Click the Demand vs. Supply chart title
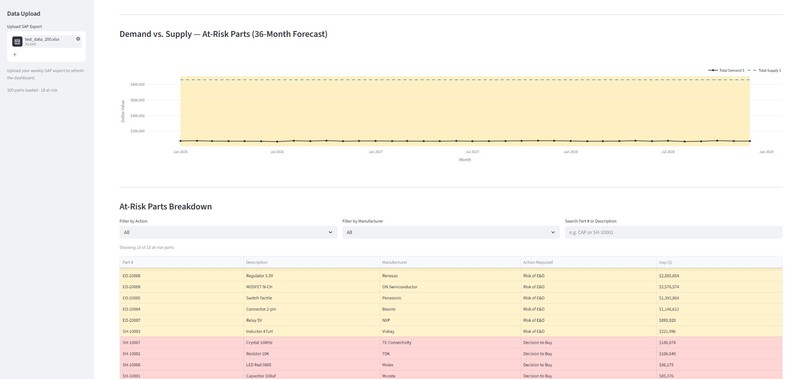This screenshot has width=806, height=379. click(223, 34)
